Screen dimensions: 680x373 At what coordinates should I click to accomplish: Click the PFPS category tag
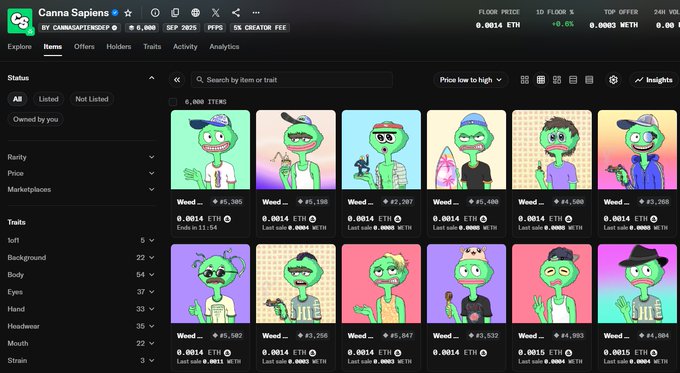[215, 28]
